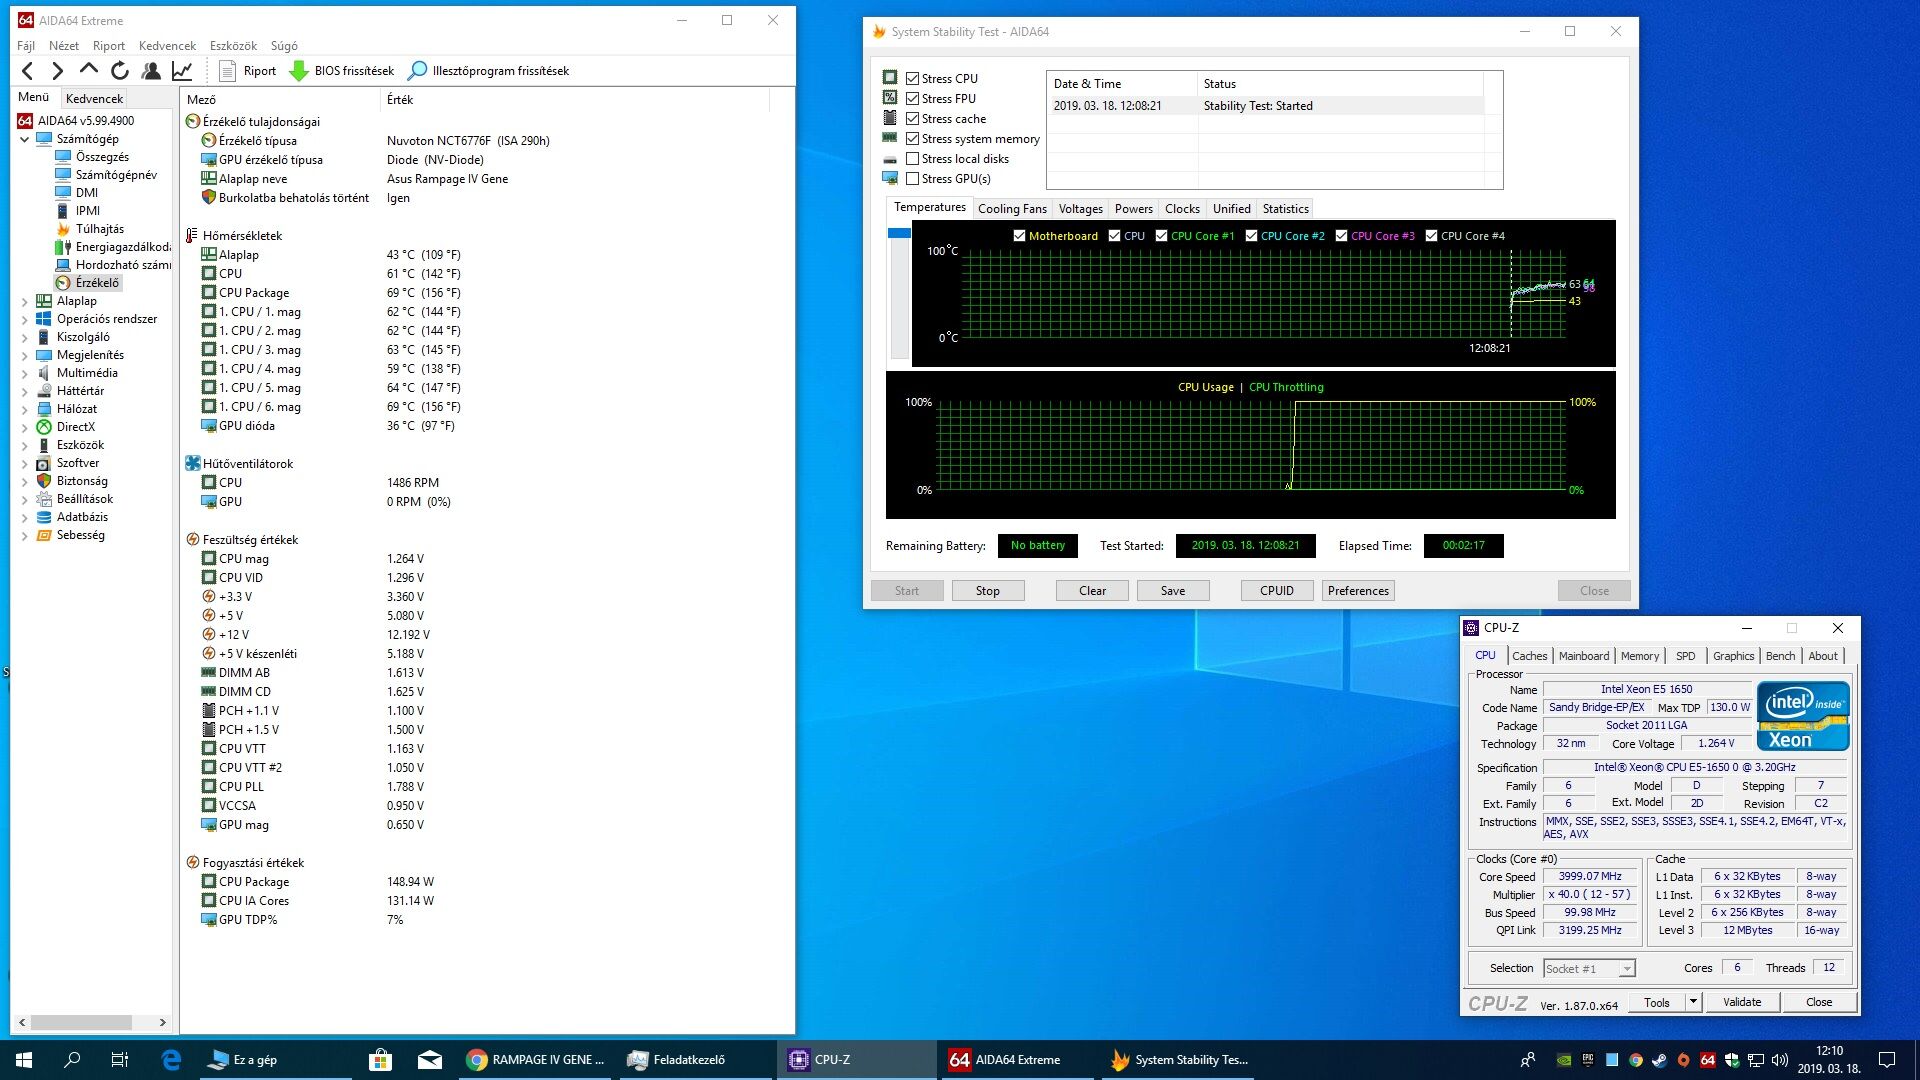Expand the Kiszolgáló tree node
The width and height of the screenshot is (1920, 1080).
click(25, 337)
